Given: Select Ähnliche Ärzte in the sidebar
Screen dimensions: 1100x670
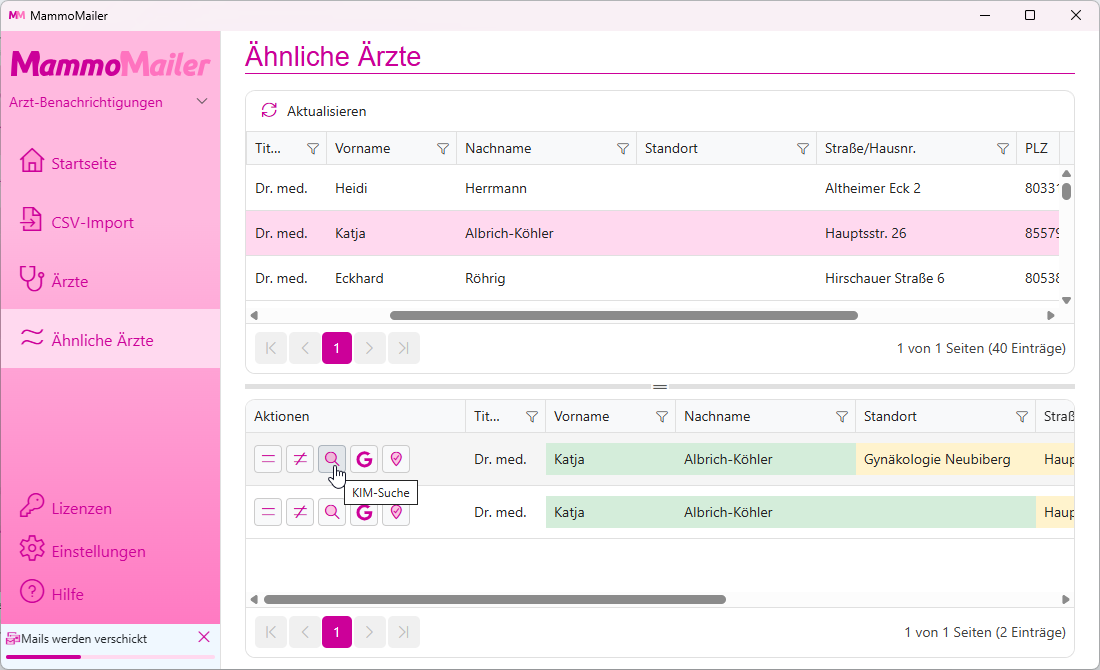Looking at the screenshot, I should [110, 340].
